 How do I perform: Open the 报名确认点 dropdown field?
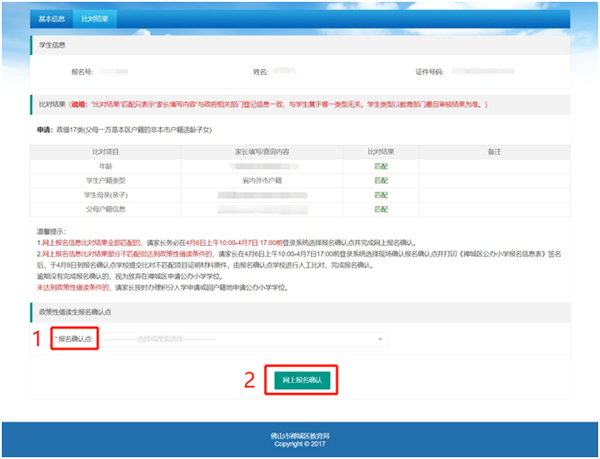(245, 339)
